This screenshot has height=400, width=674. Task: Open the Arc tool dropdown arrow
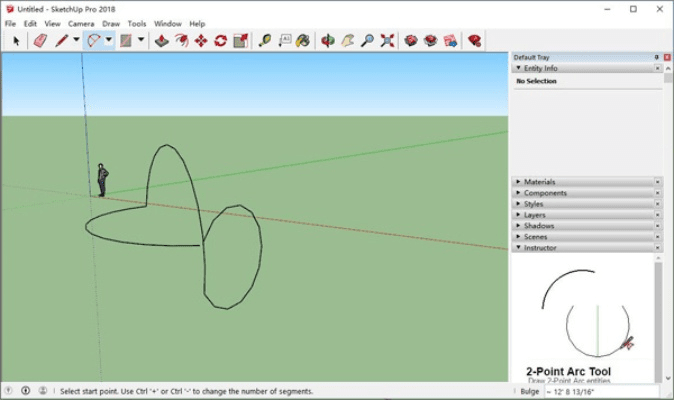pyautogui.click(x=109, y=40)
